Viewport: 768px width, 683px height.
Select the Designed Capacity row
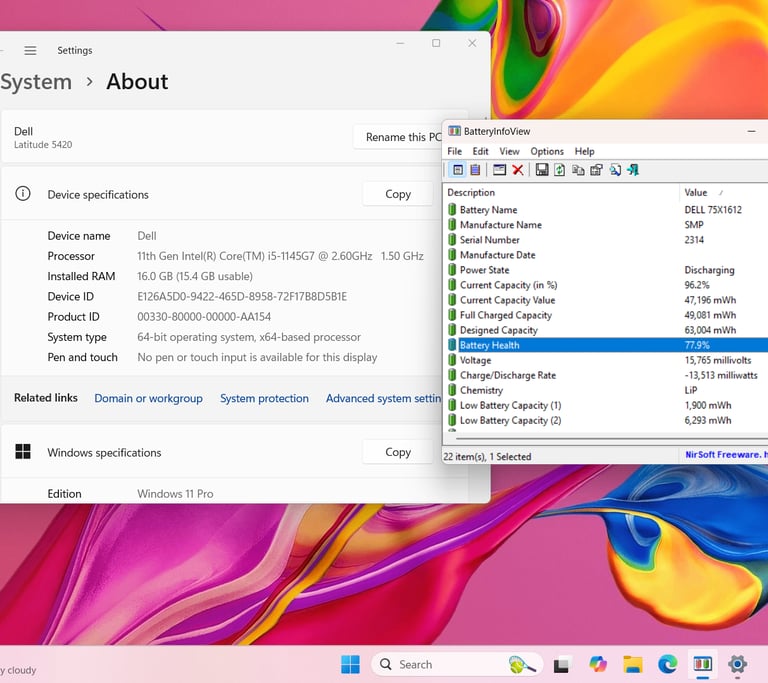click(x=606, y=330)
